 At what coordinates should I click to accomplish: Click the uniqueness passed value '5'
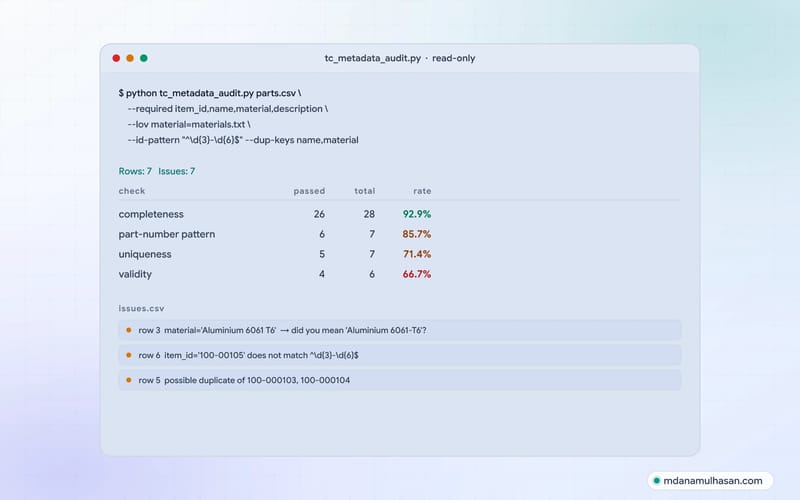[322, 254]
